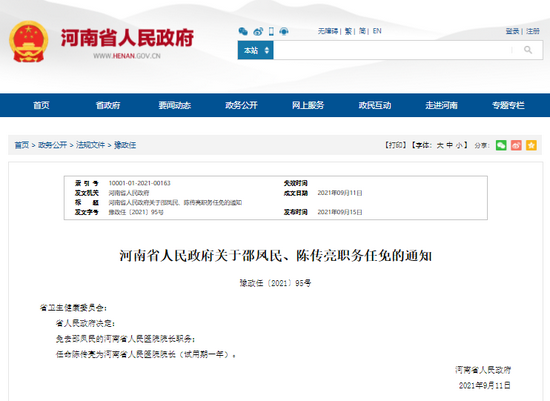Set font size to 大
Screen dimensions: 550x401
(440, 145)
